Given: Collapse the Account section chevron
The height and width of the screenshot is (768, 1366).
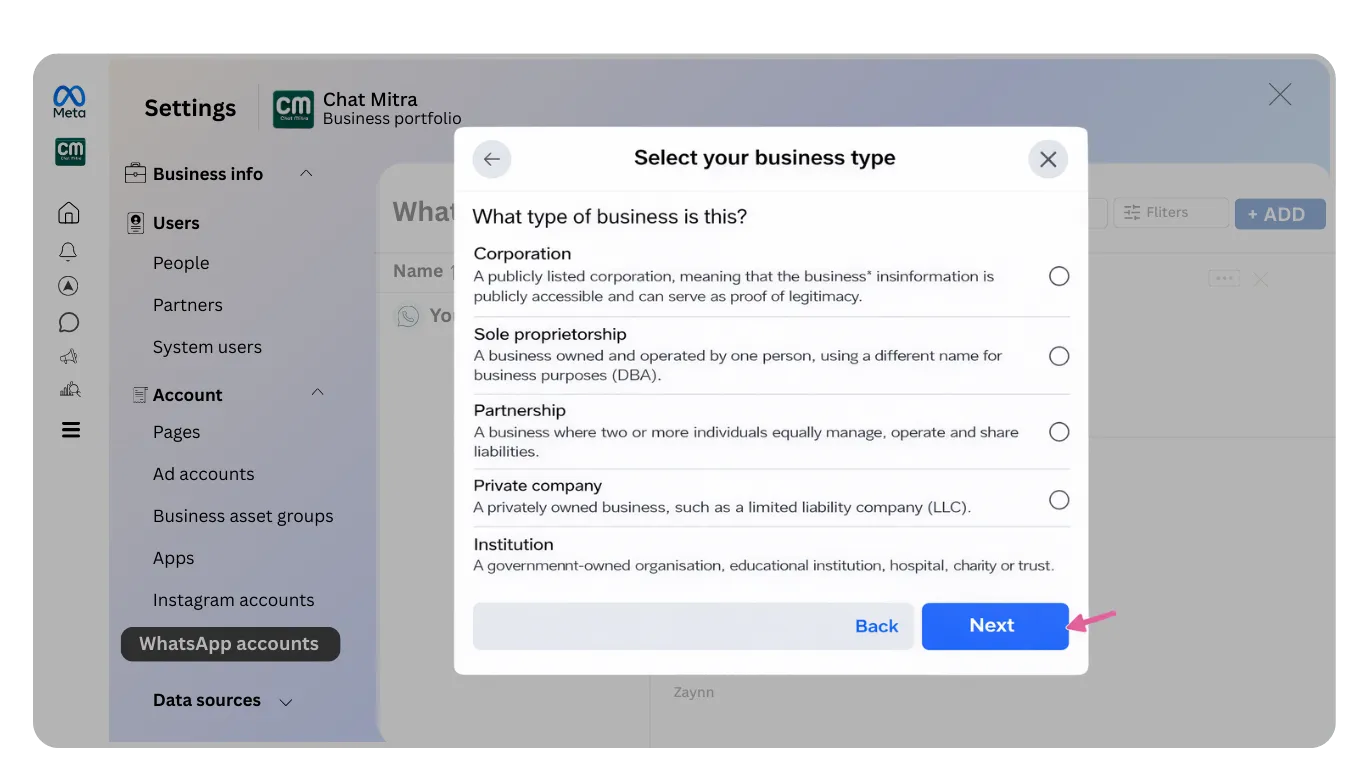Looking at the screenshot, I should pyautogui.click(x=317, y=393).
